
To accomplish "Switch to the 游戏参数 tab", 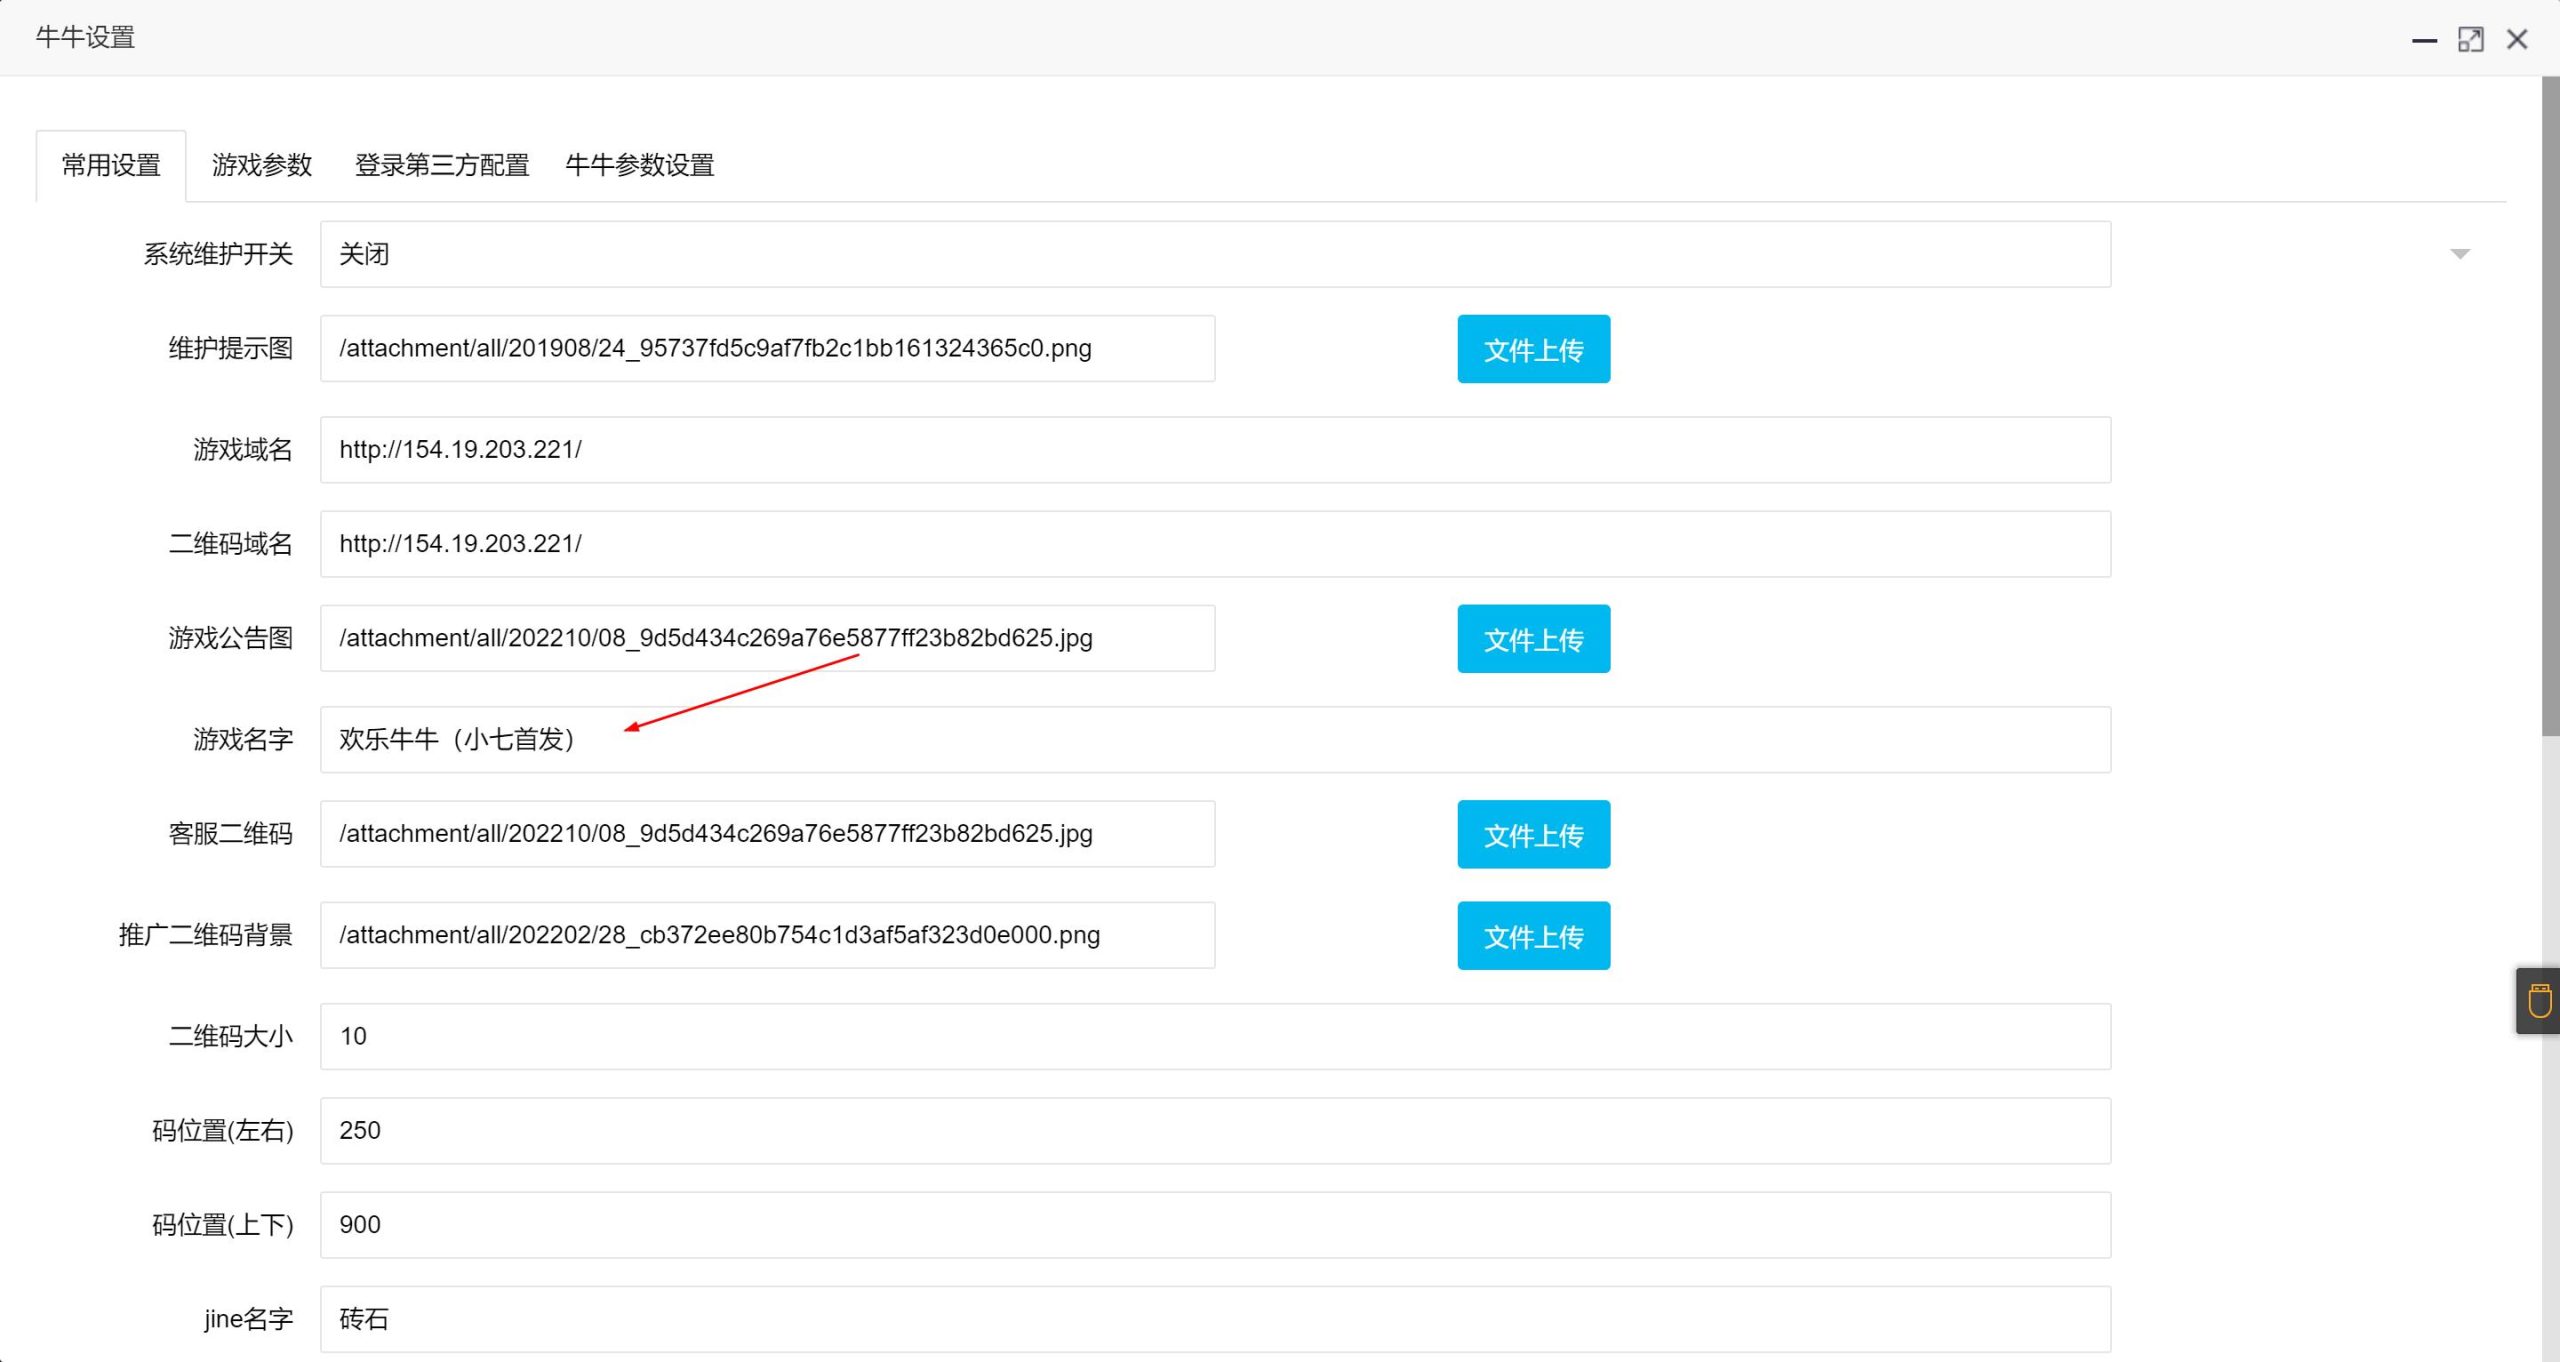I will click(x=262, y=165).
